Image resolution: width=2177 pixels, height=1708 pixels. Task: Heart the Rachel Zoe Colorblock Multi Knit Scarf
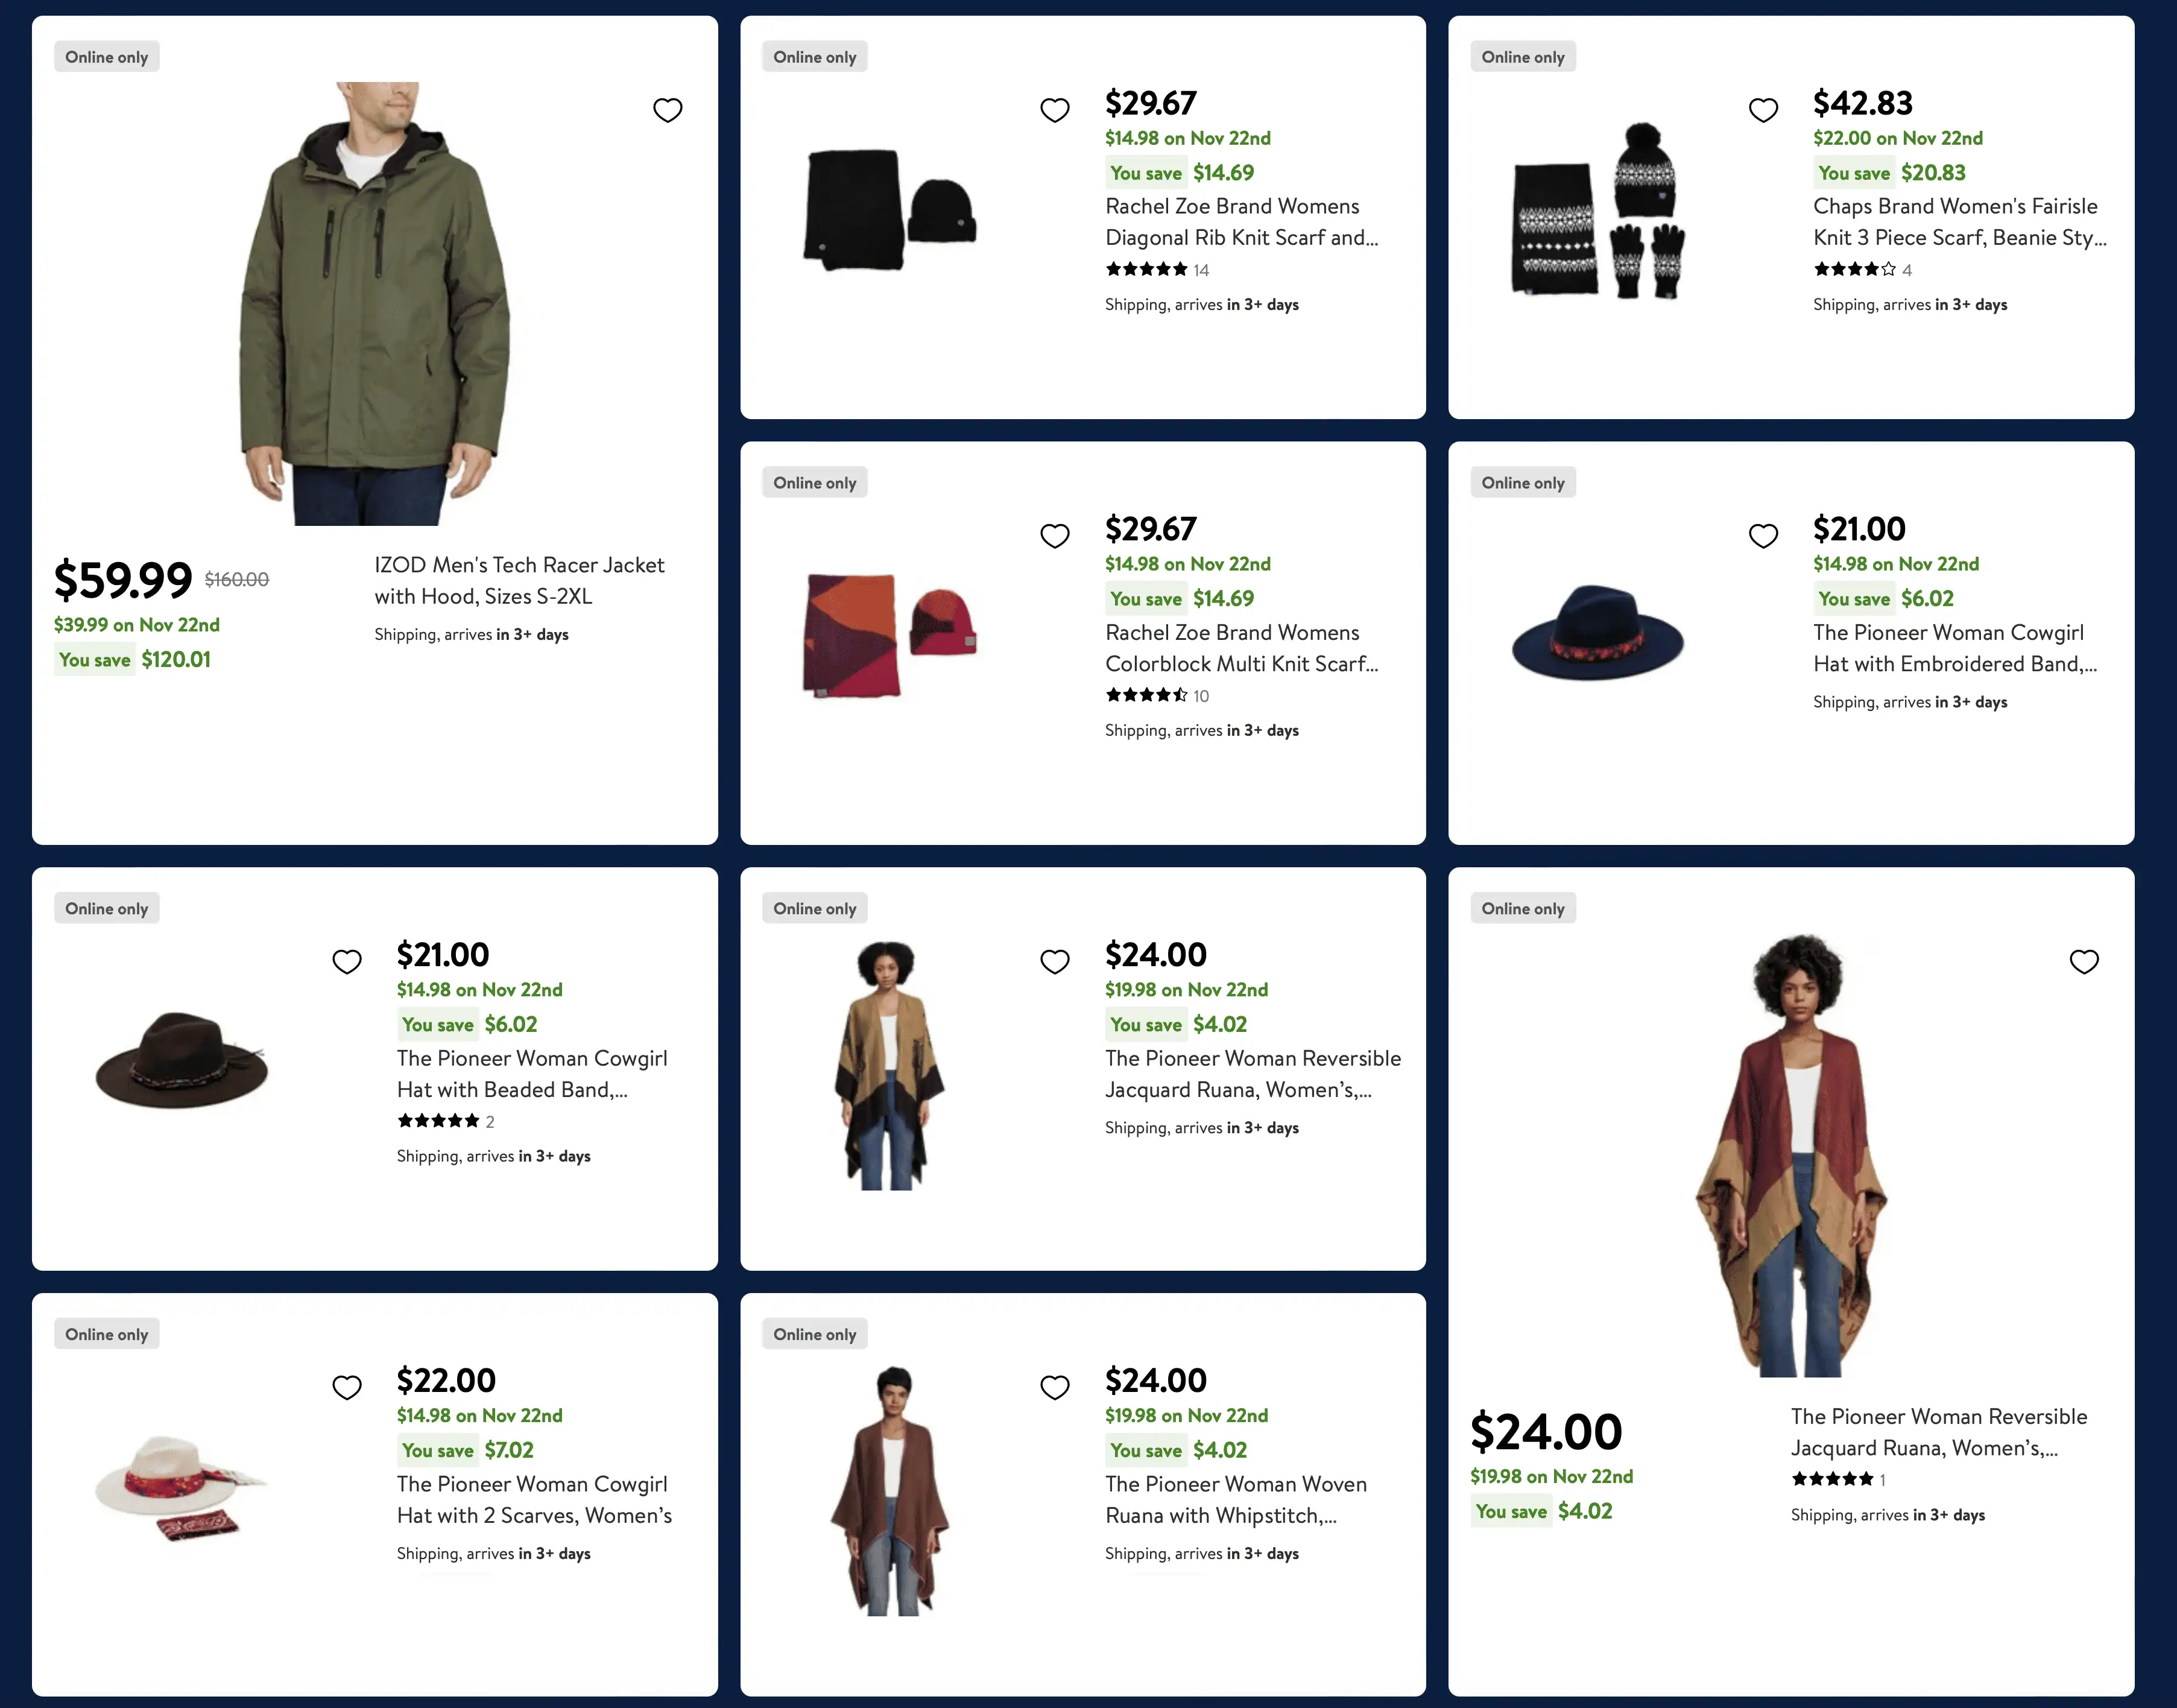pyautogui.click(x=1054, y=536)
